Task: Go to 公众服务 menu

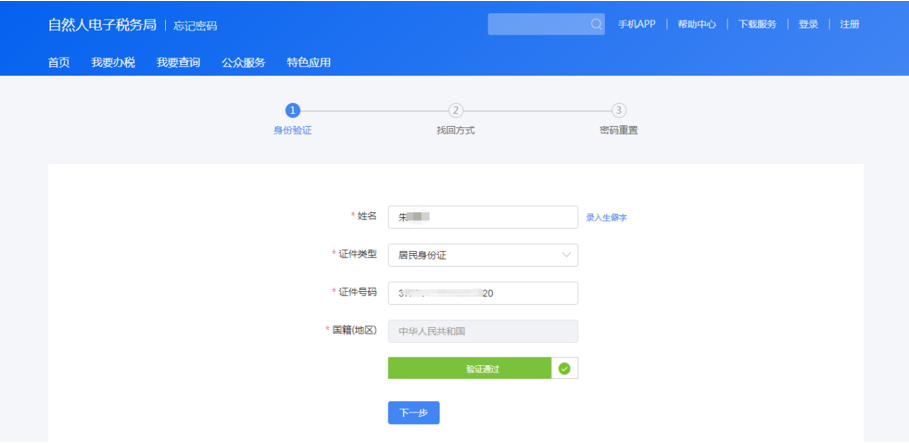Action: [243, 63]
